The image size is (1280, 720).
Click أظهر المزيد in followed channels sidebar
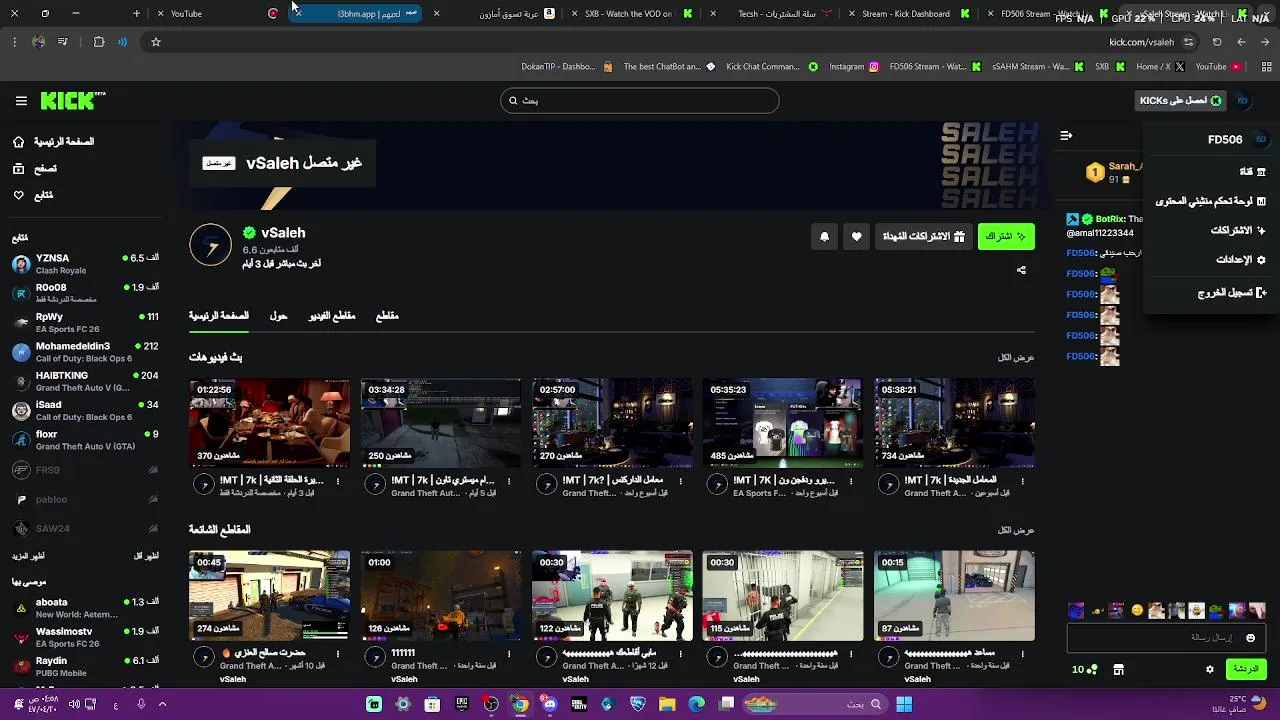click(x=28, y=556)
